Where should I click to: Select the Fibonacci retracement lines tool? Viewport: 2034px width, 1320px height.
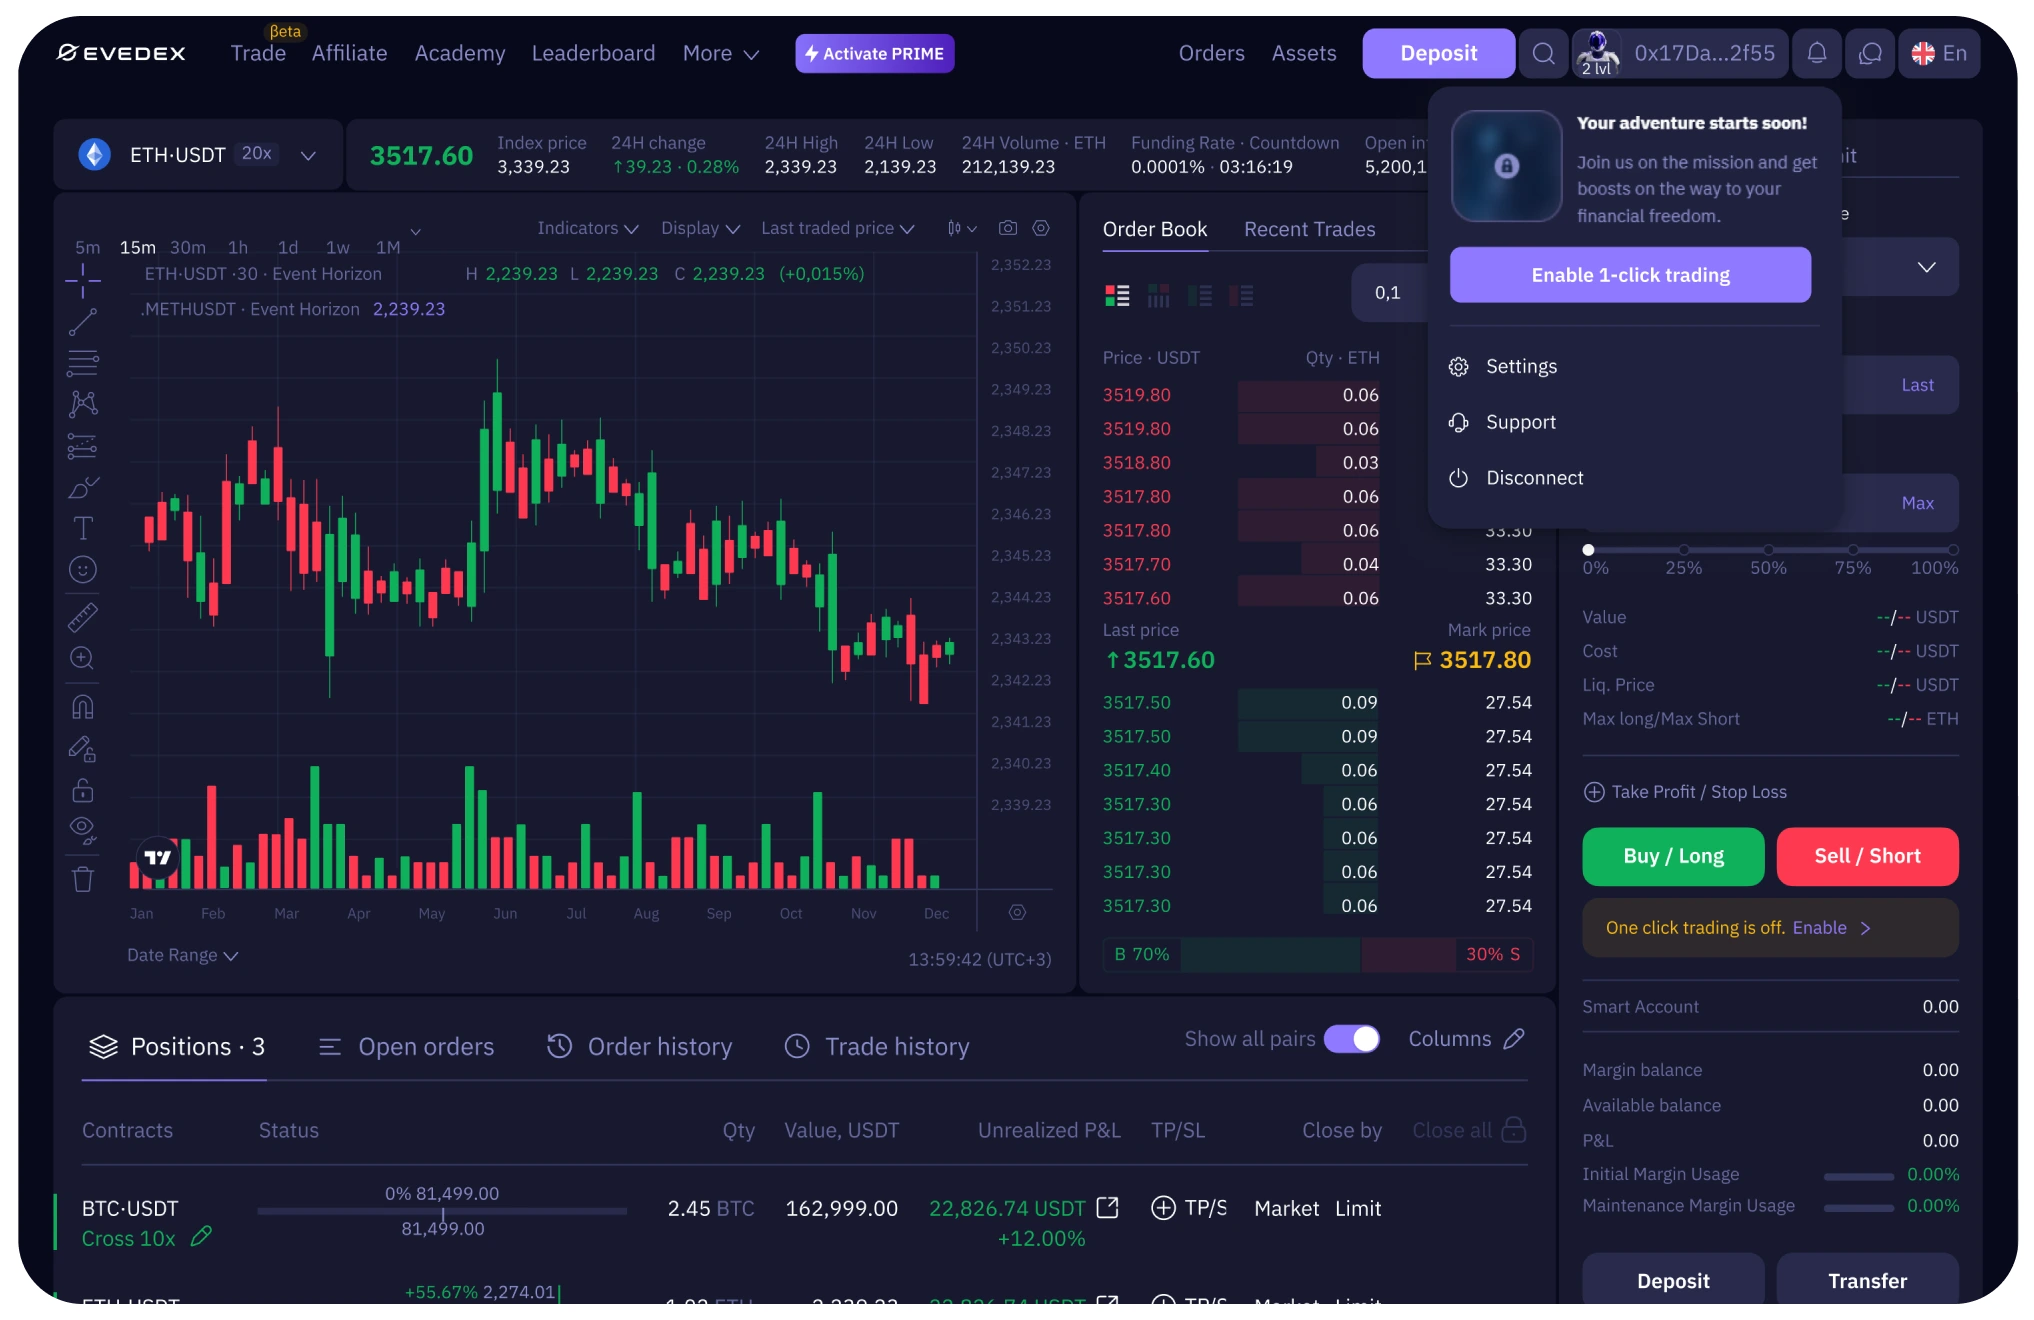pyautogui.click(x=83, y=363)
